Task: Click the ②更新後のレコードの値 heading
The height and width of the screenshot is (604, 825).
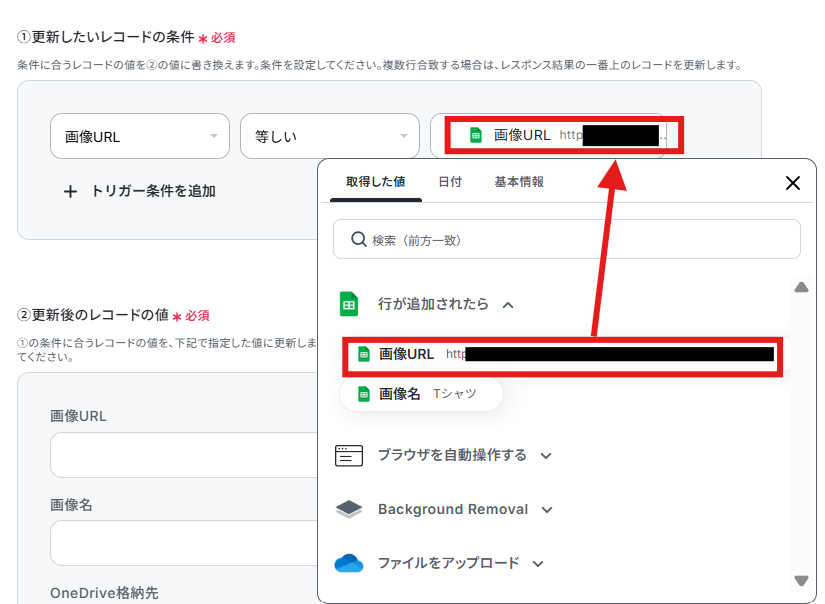Action: [93, 315]
